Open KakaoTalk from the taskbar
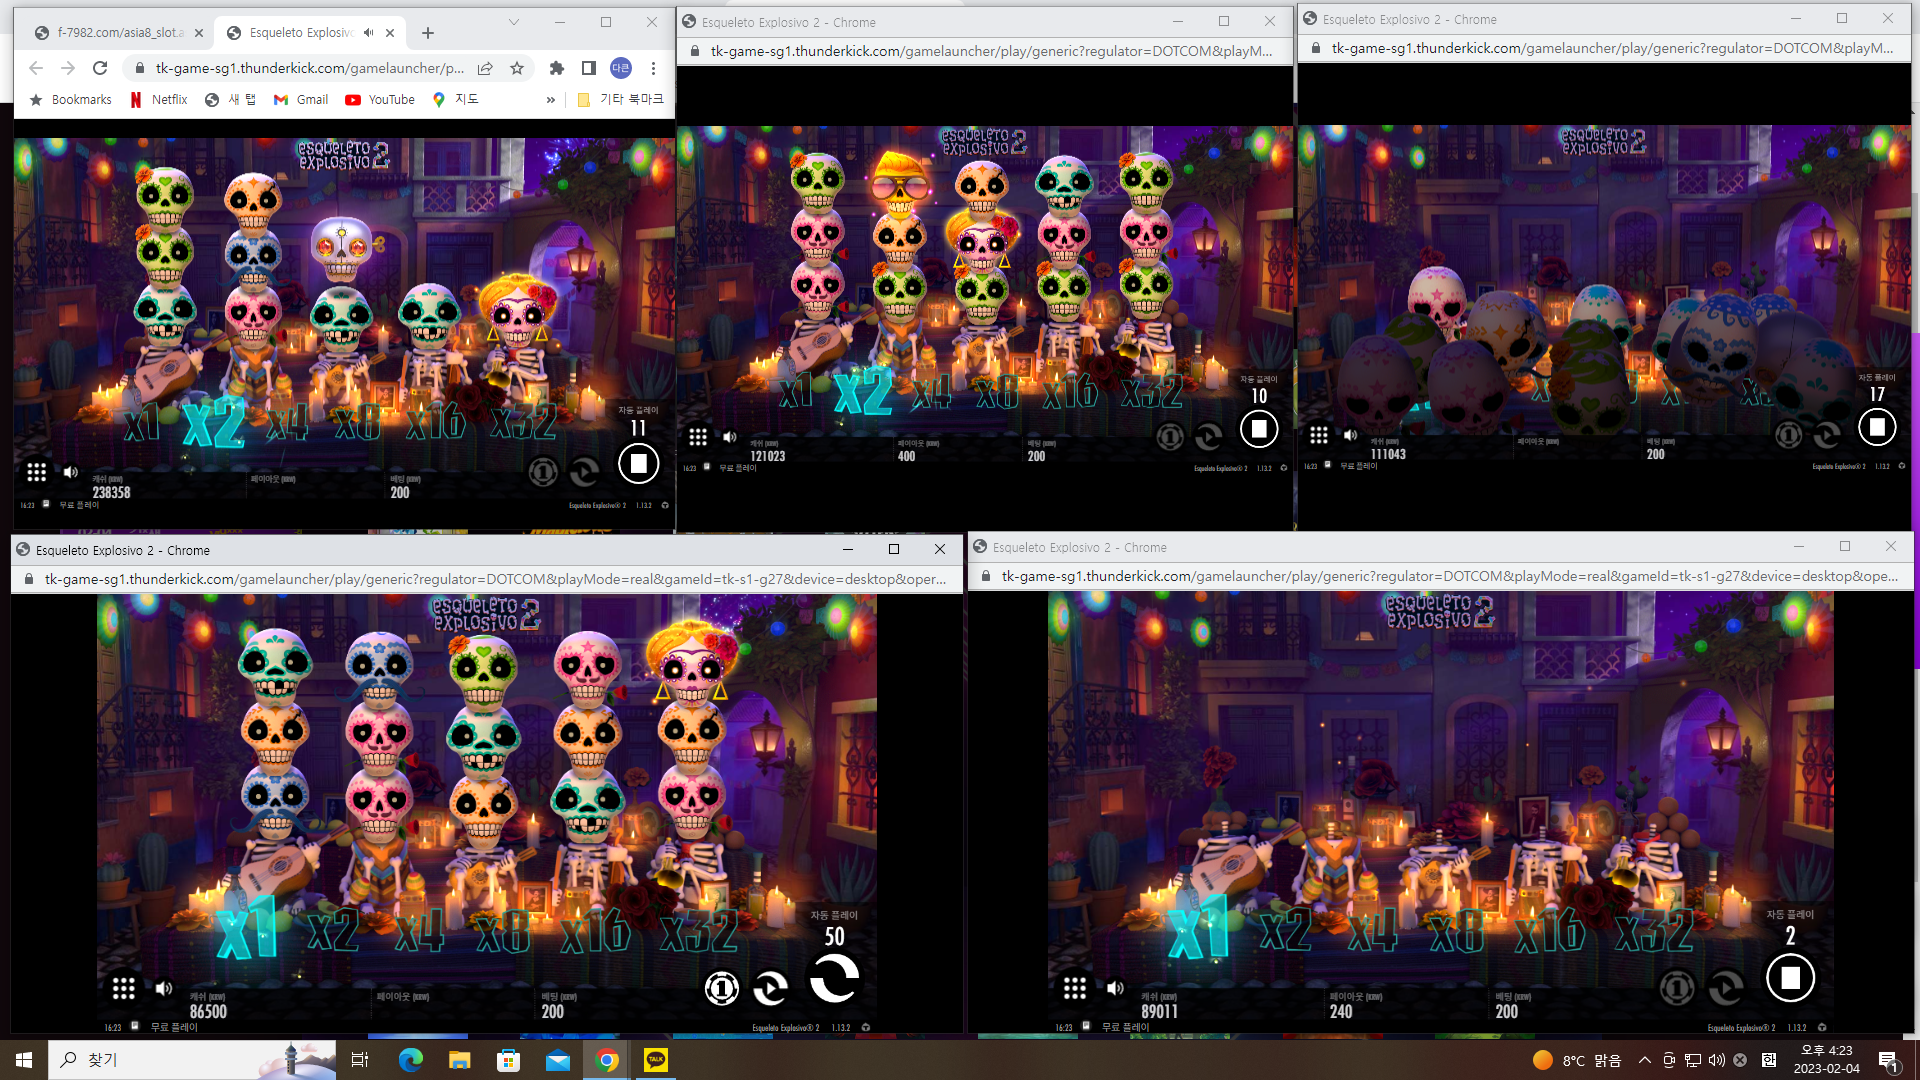This screenshot has width=1920, height=1080. tap(656, 1060)
